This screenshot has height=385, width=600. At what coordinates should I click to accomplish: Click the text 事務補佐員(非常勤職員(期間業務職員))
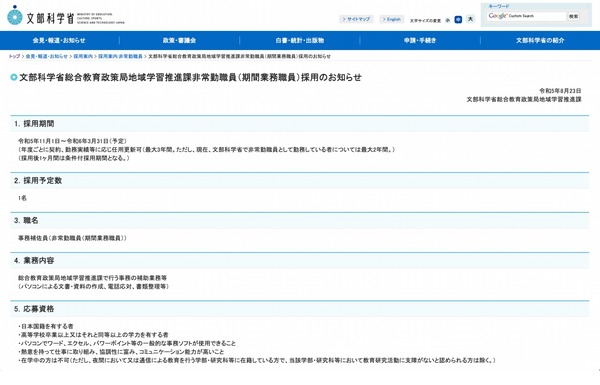point(72,238)
